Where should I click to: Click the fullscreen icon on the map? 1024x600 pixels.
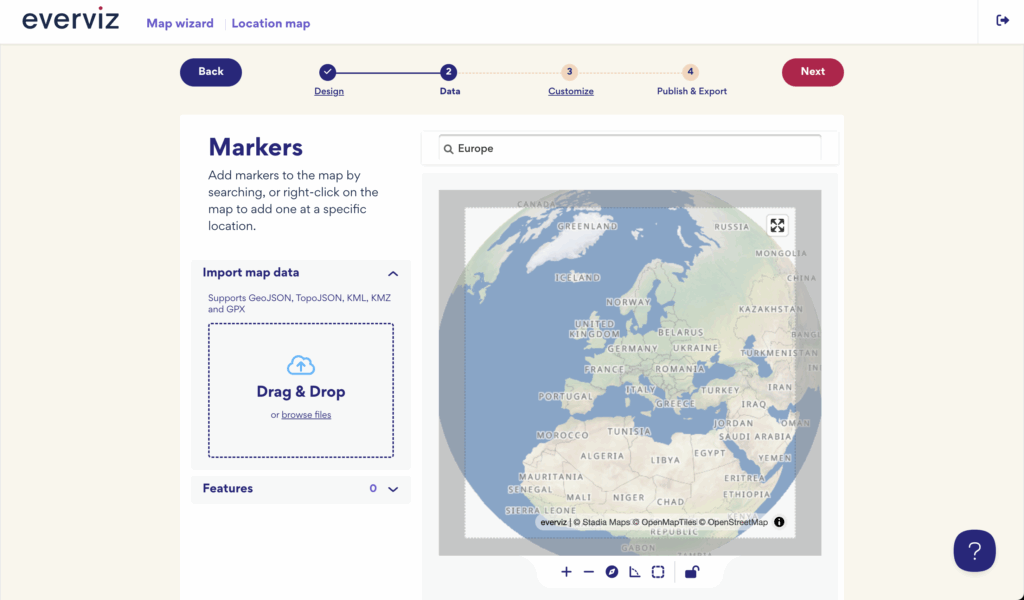pyautogui.click(x=778, y=226)
